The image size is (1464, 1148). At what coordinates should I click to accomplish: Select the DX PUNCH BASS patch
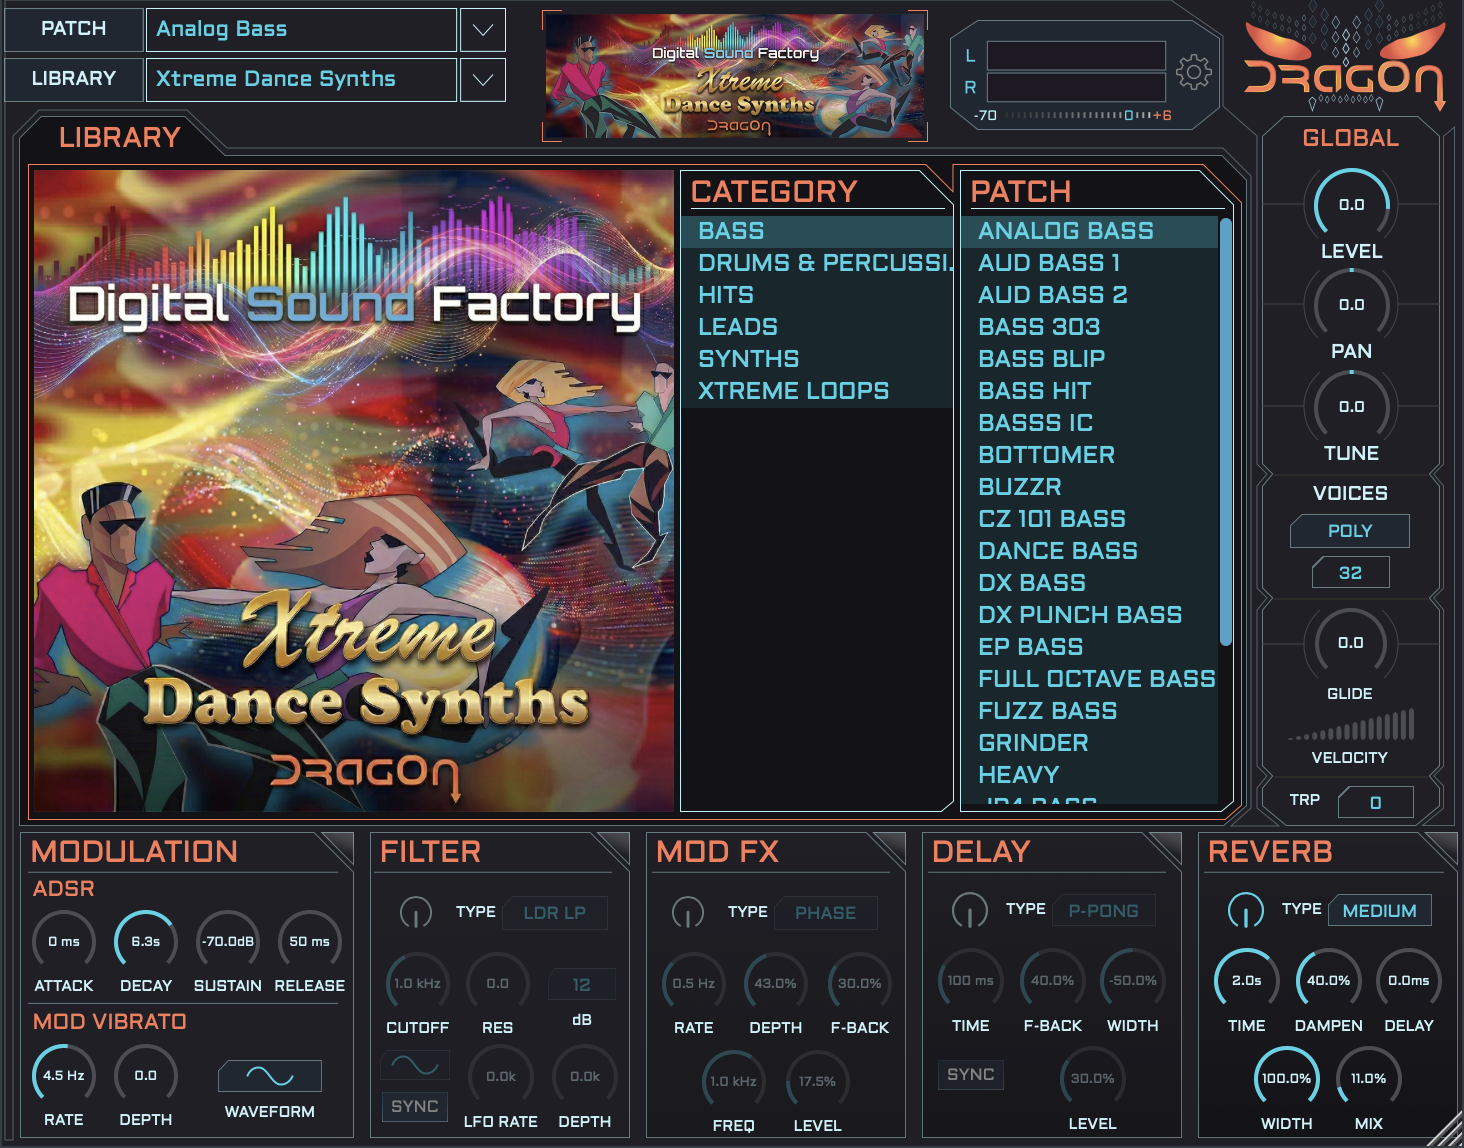tap(1089, 615)
